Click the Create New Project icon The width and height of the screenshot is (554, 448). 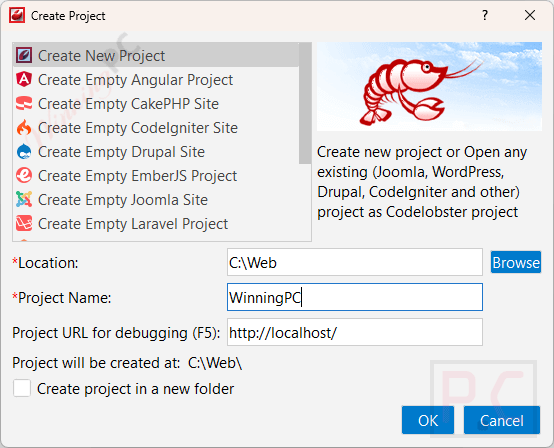24,55
